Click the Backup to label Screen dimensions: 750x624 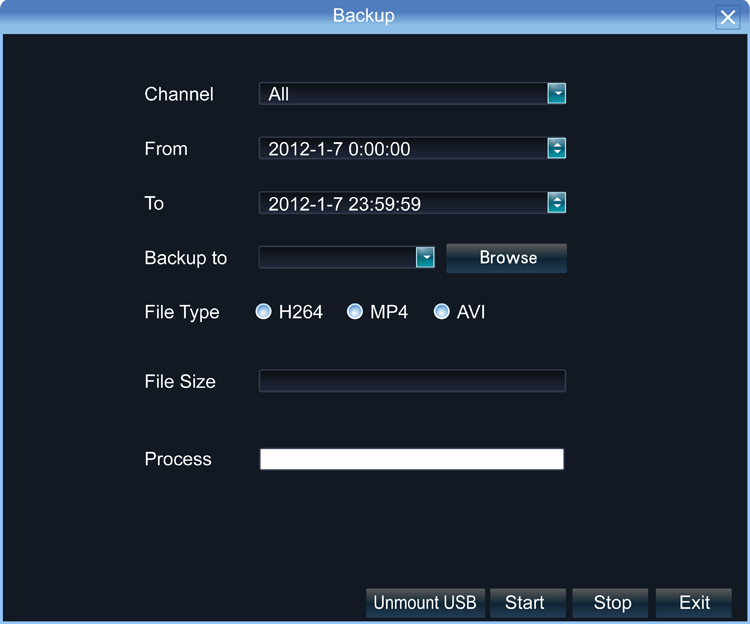186,258
